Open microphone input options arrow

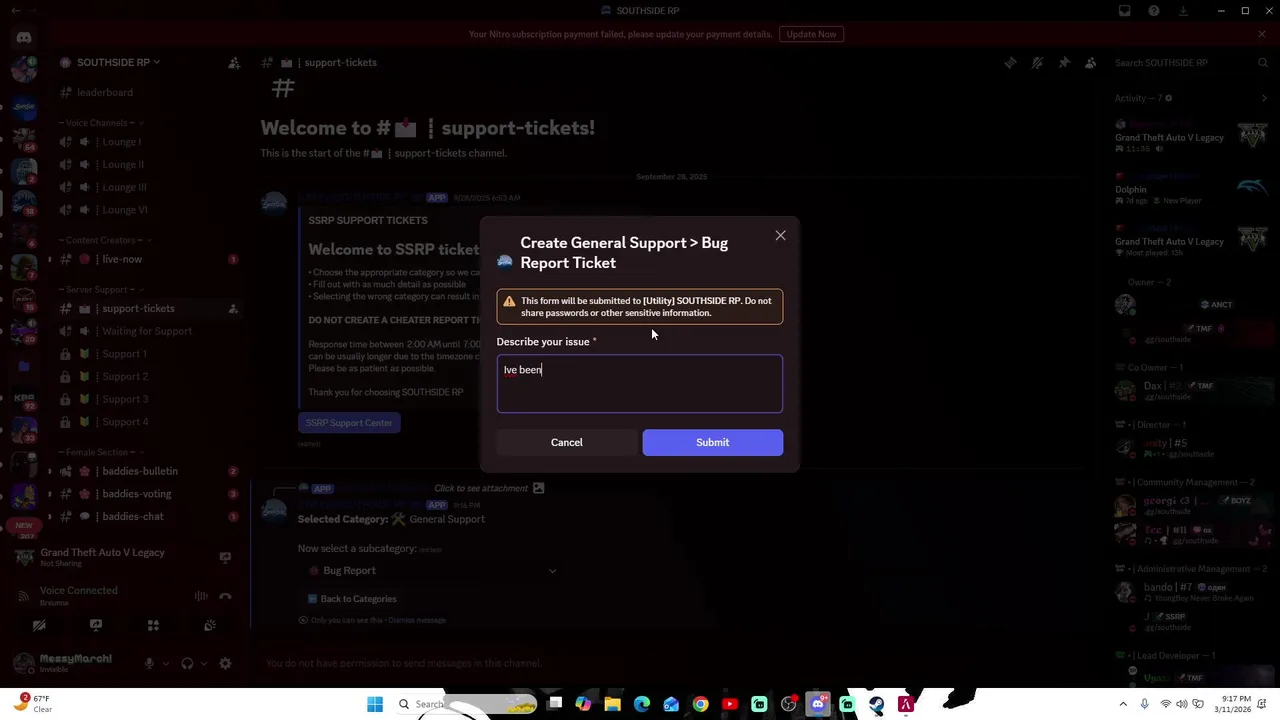click(x=165, y=663)
